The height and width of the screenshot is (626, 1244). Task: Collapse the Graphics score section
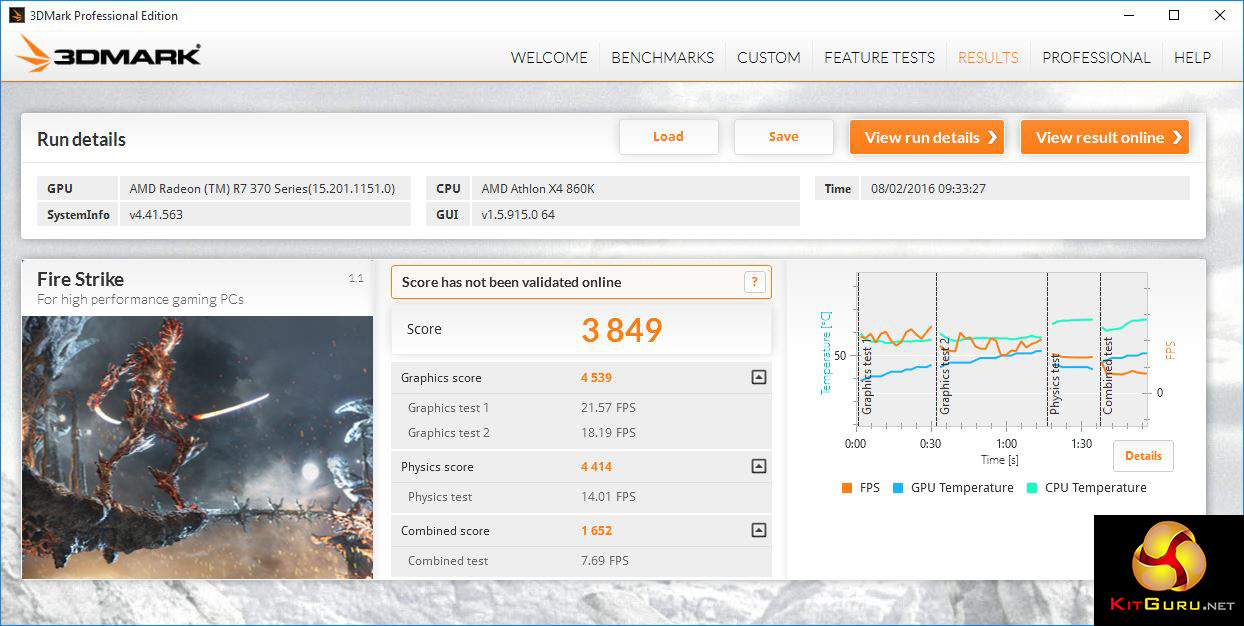pos(759,378)
